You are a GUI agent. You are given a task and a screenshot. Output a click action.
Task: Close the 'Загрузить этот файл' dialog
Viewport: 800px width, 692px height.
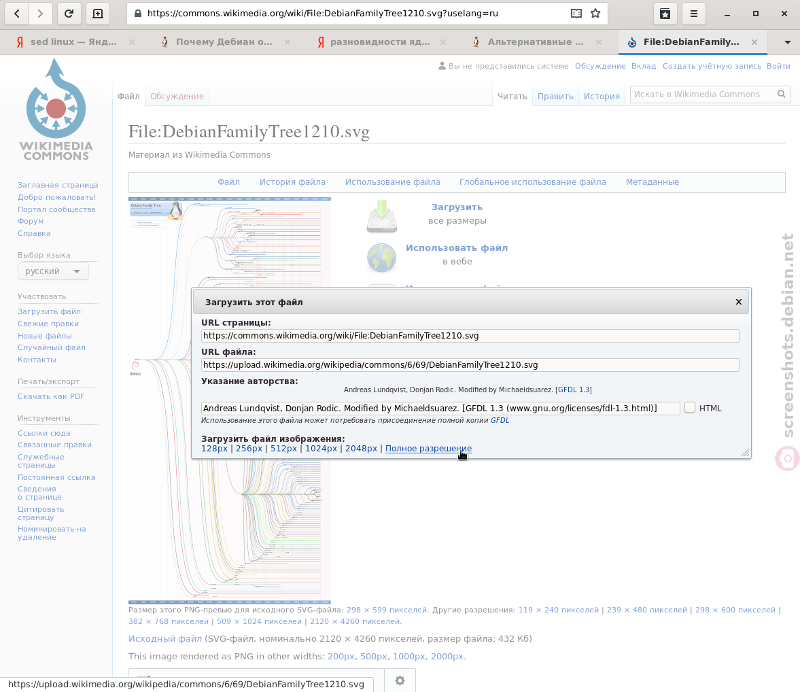coord(738,302)
